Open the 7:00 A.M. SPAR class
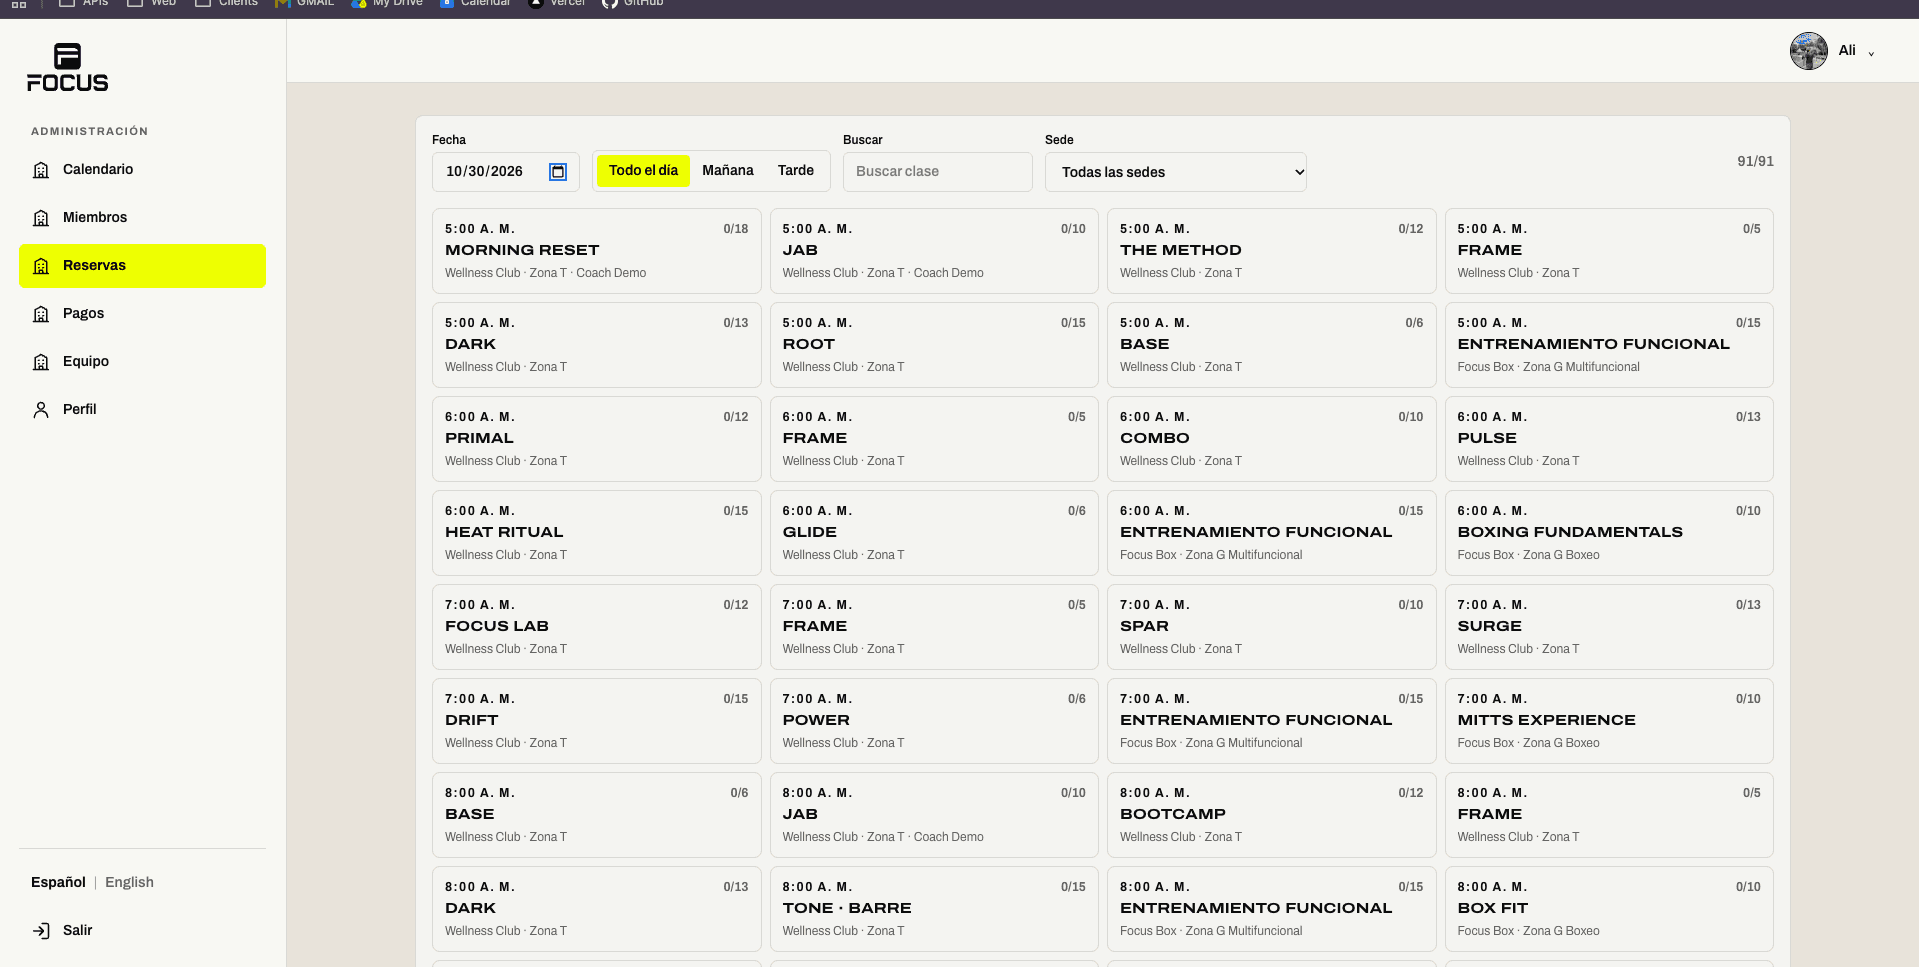1919x967 pixels. (x=1272, y=627)
